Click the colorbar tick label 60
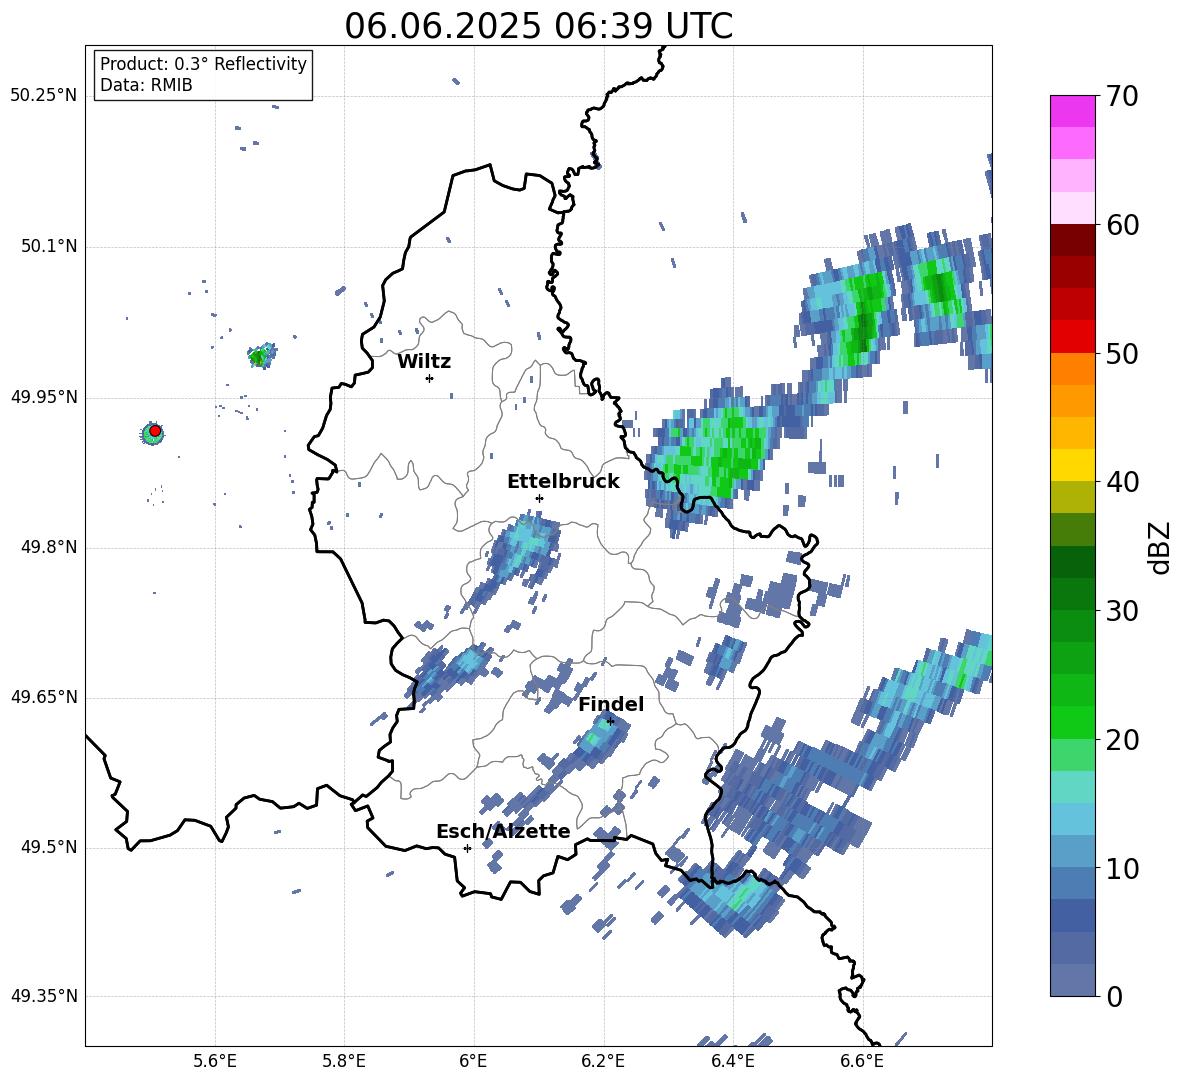1184x1081 pixels. pyautogui.click(x=1121, y=225)
